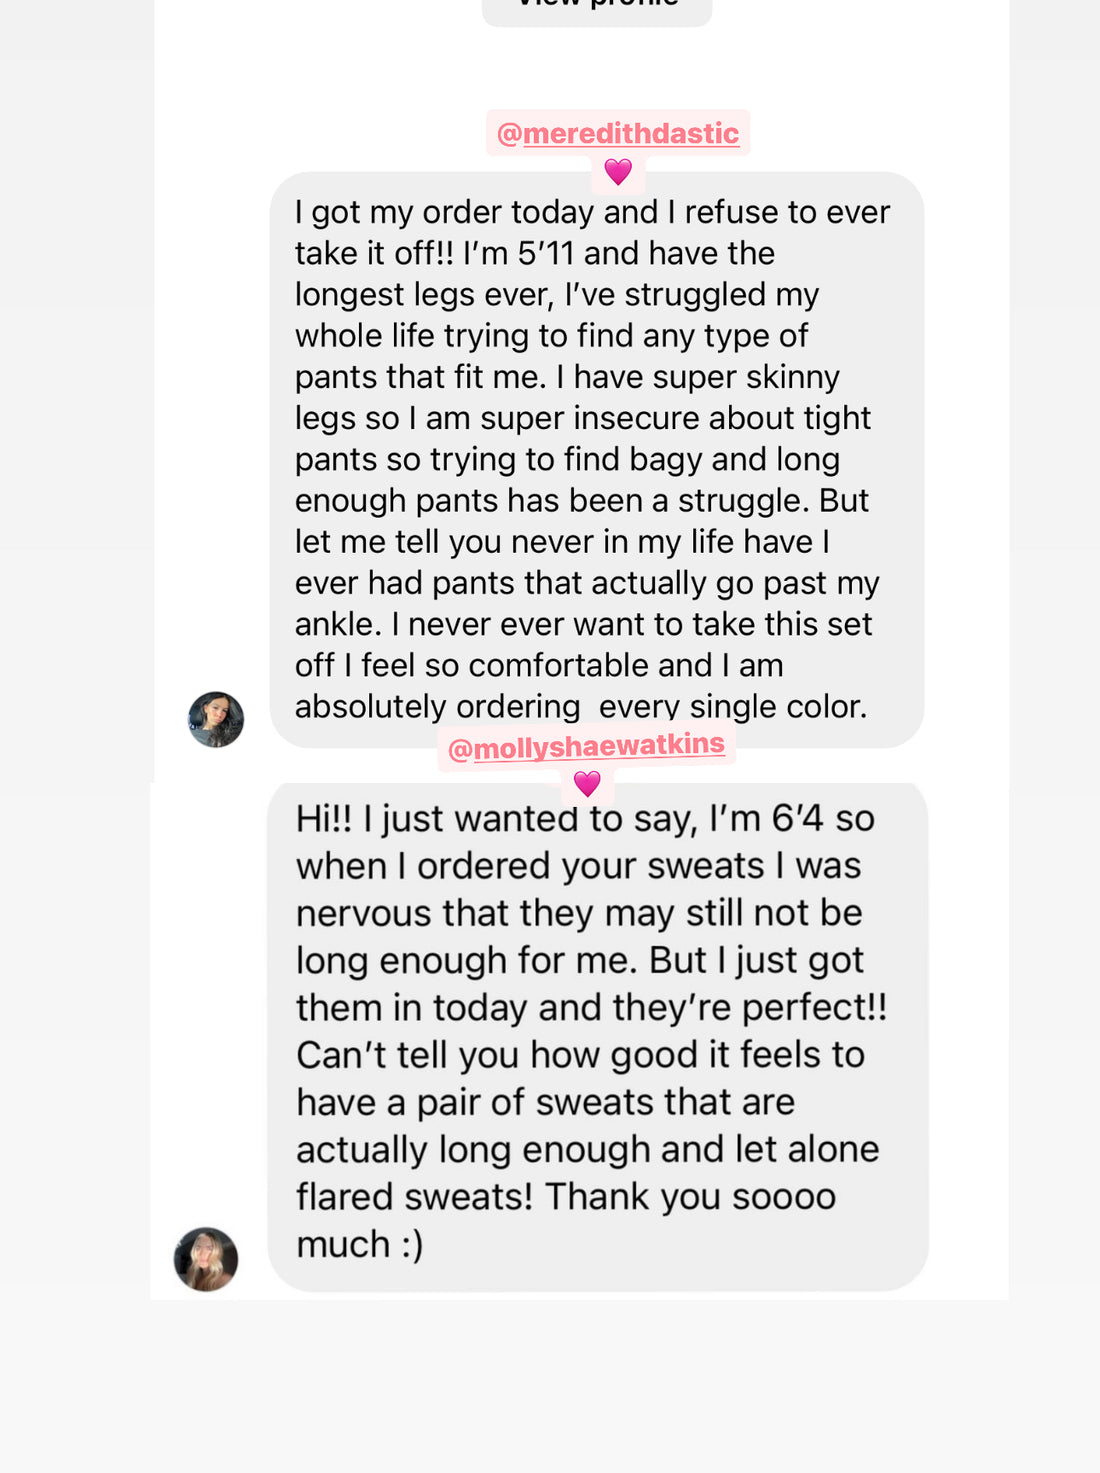Click the line starting "Hi!! I just wanted to say"
The height and width of the screenshot is (1473, 1100).
585,818
